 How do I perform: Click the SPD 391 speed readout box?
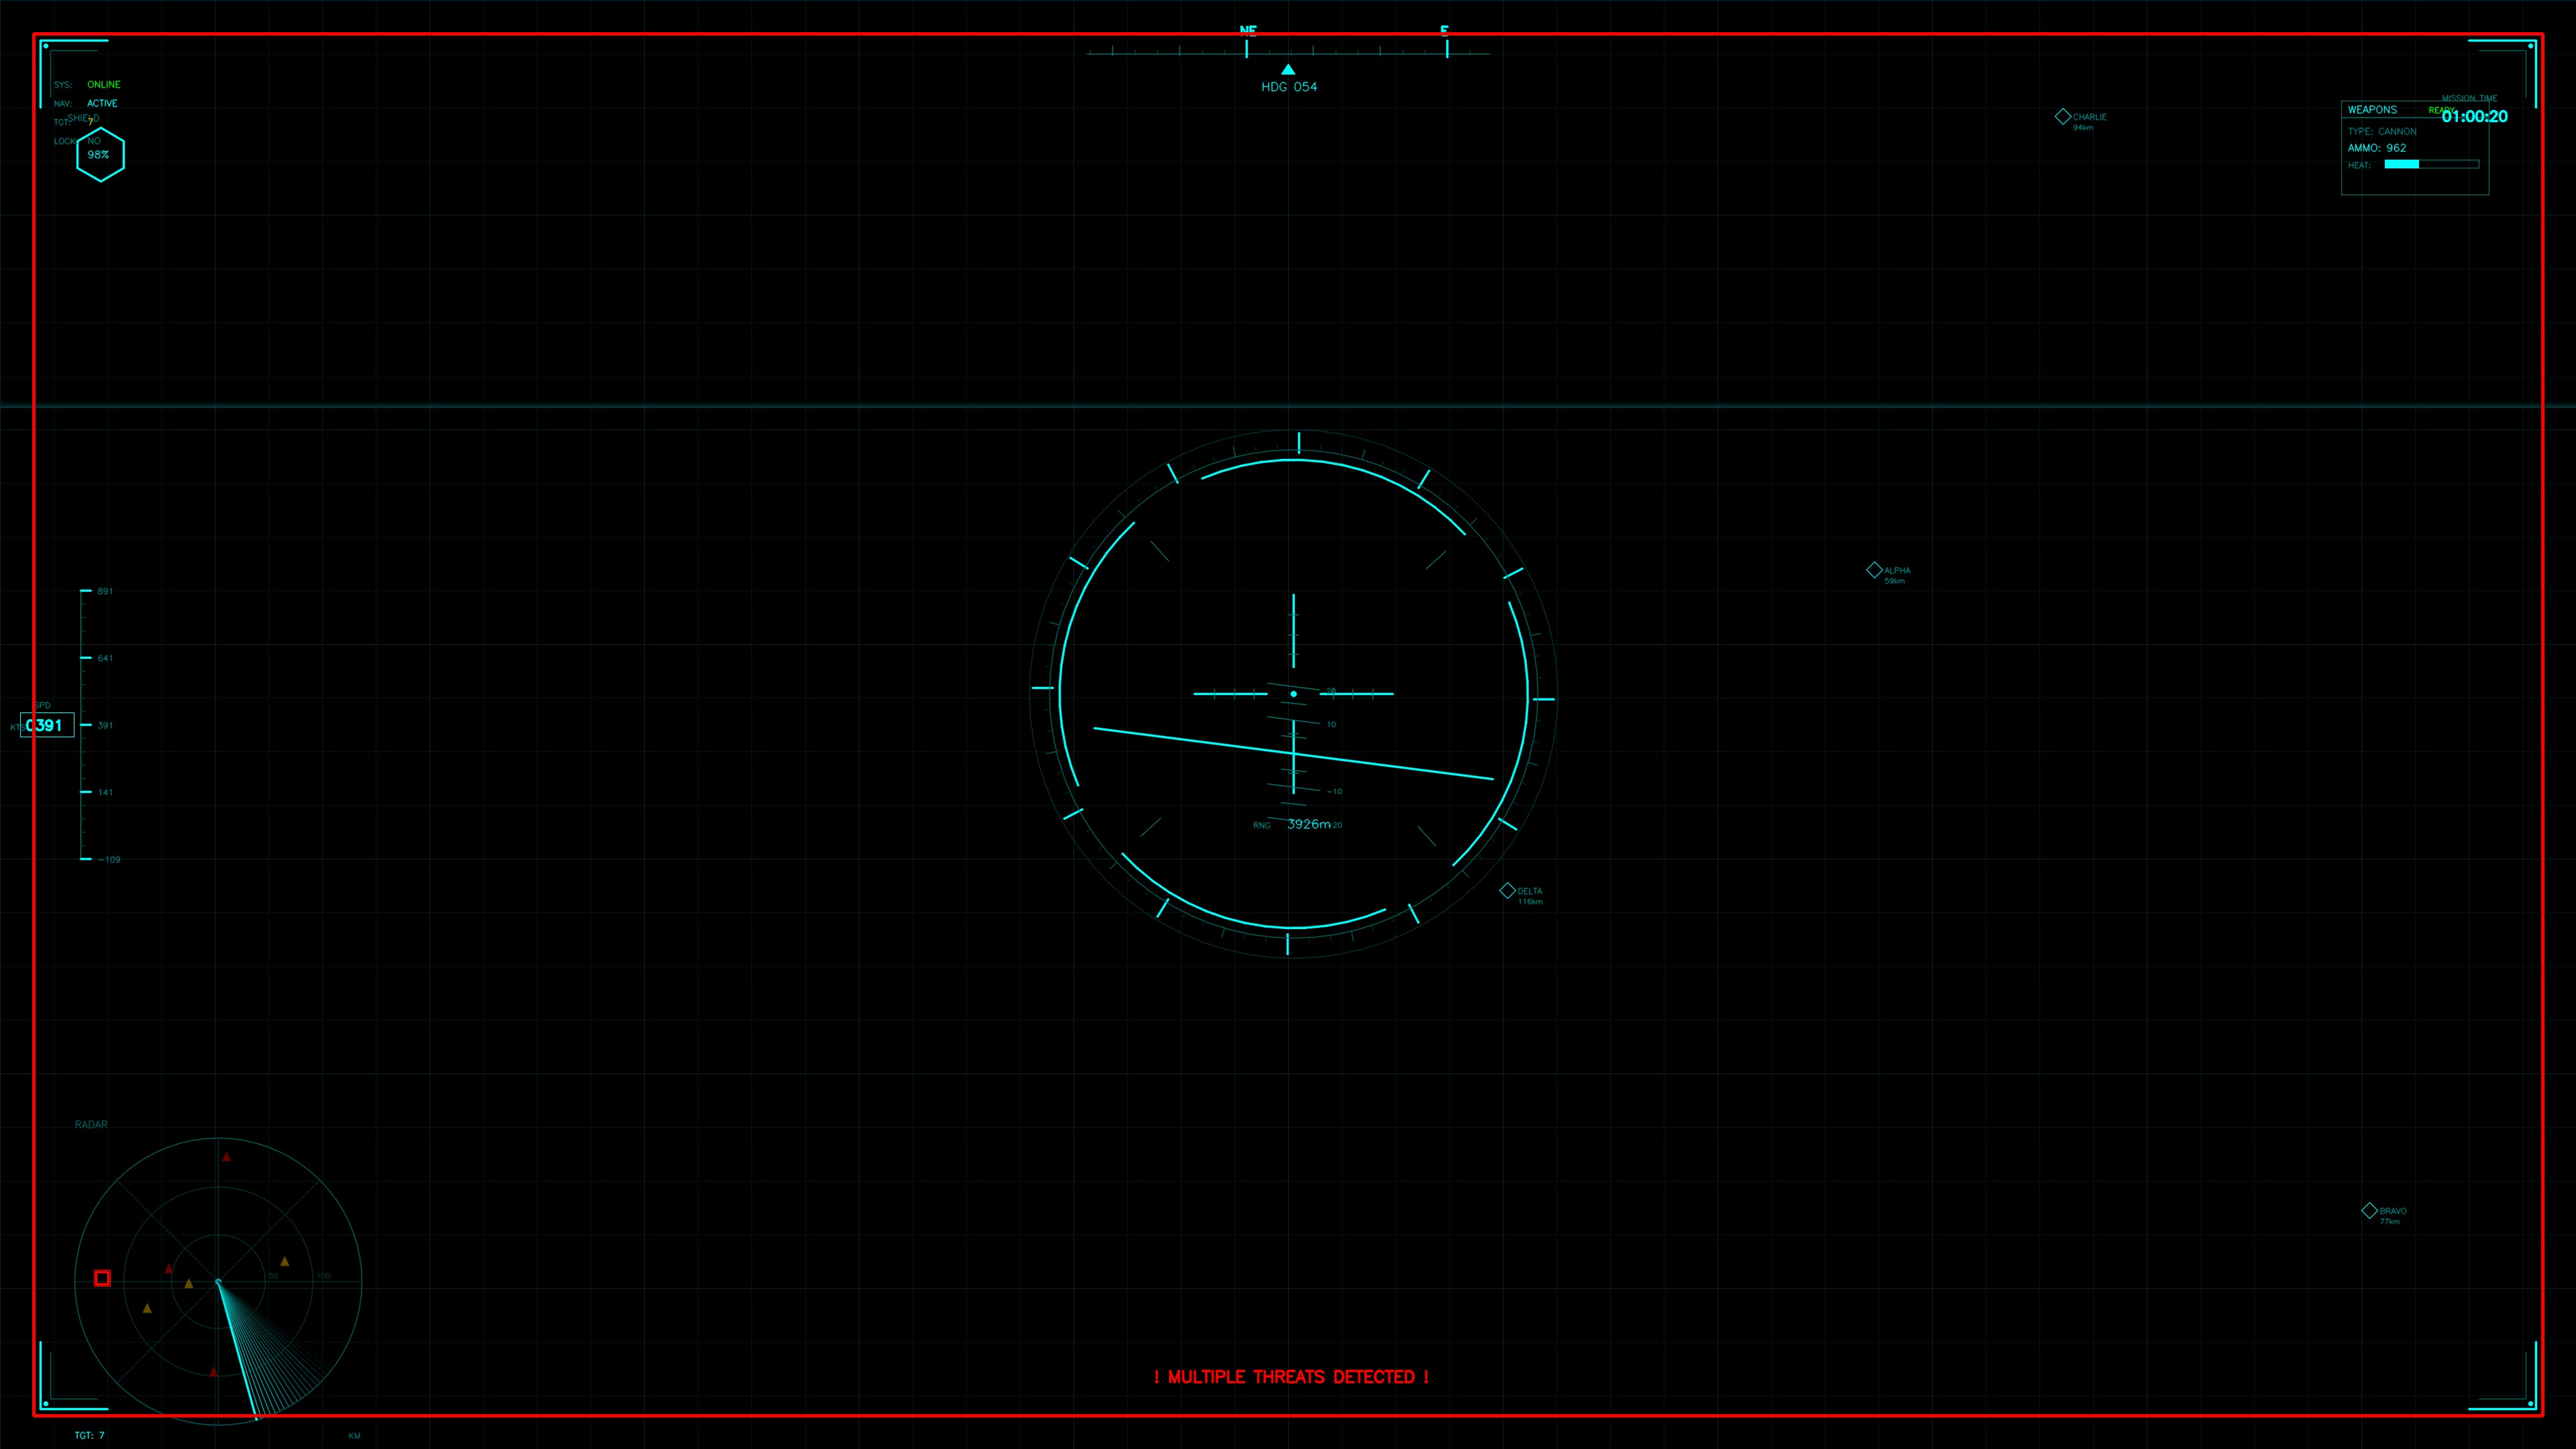coord(48,726)
